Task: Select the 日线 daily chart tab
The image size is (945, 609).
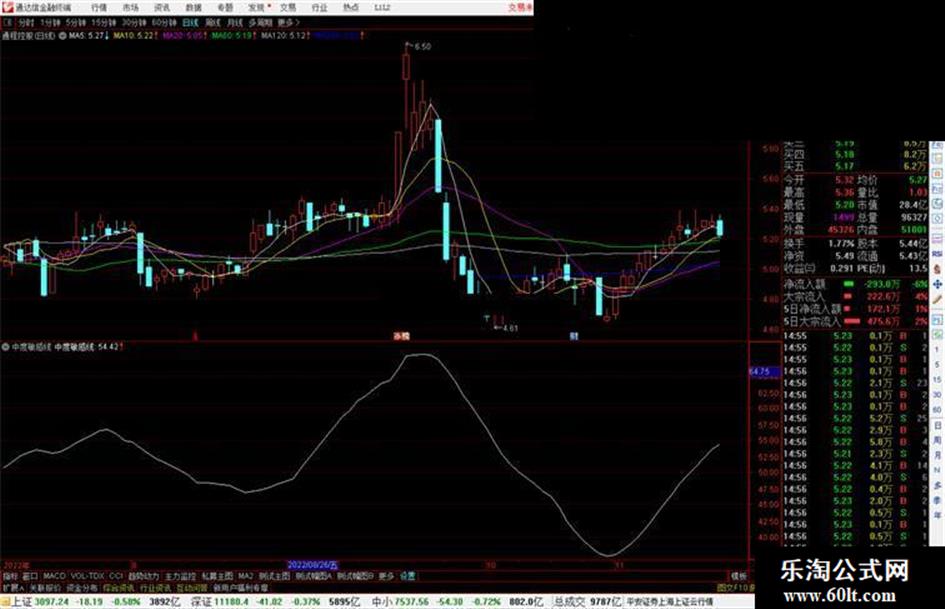Action: (x=190, y=22)
